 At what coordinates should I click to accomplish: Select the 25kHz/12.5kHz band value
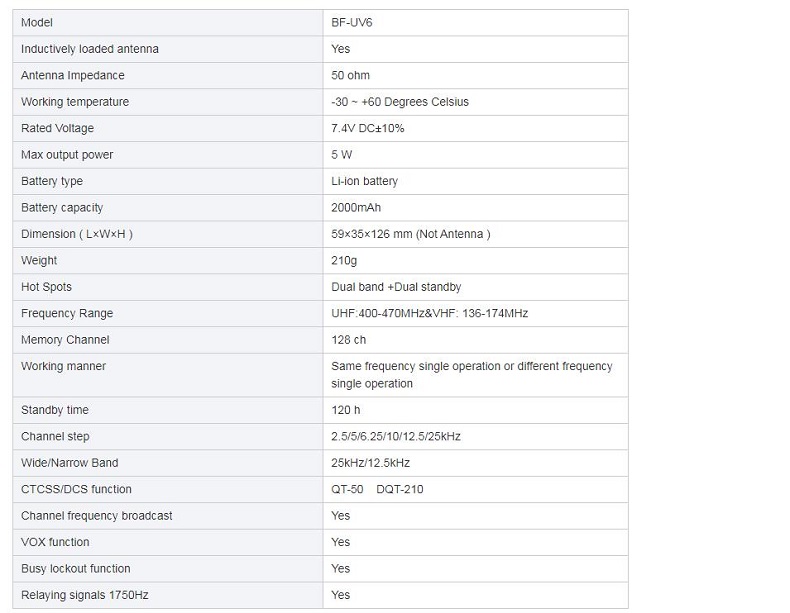click(x=371, y=463)
